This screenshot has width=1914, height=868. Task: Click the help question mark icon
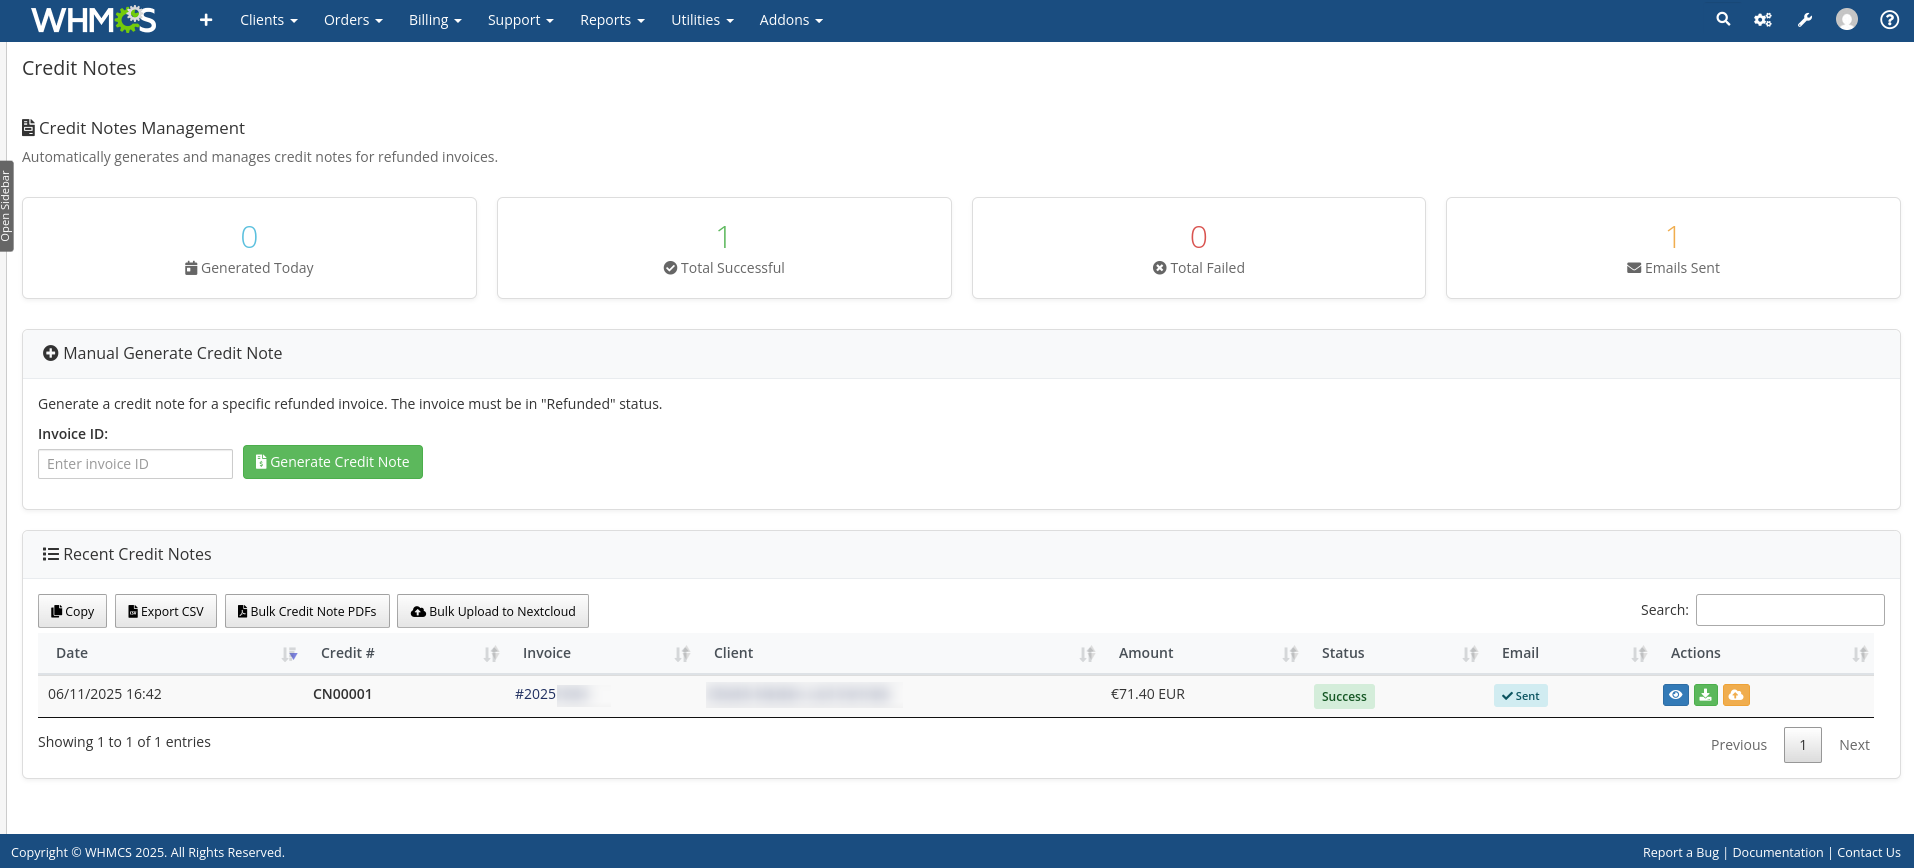[1889, 20]
